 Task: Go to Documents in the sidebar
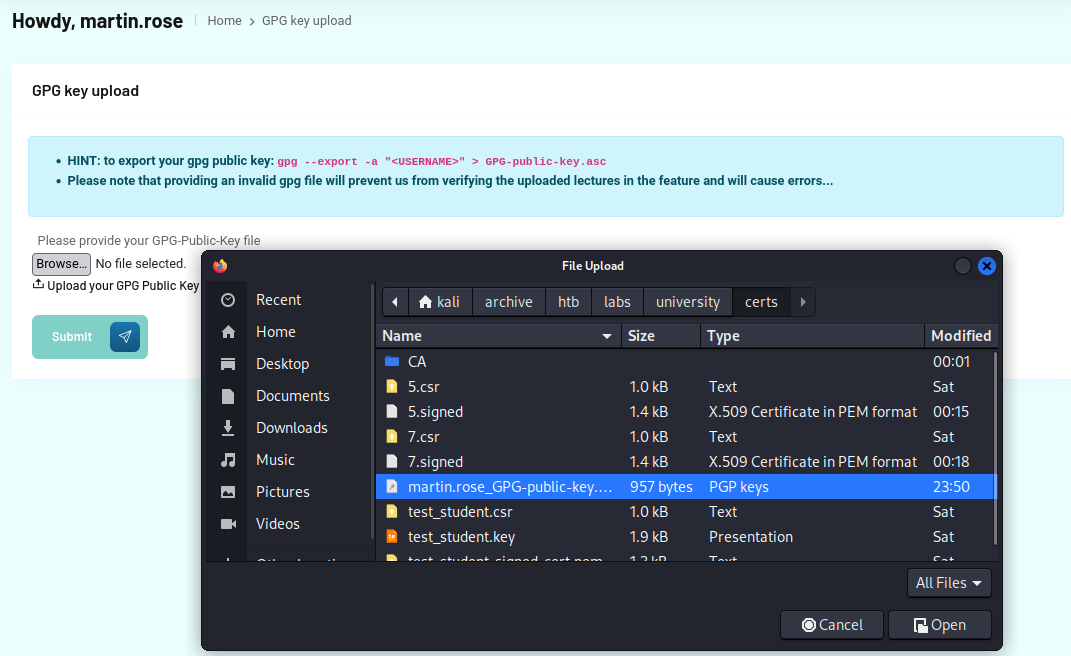click(x=292, y=396)
